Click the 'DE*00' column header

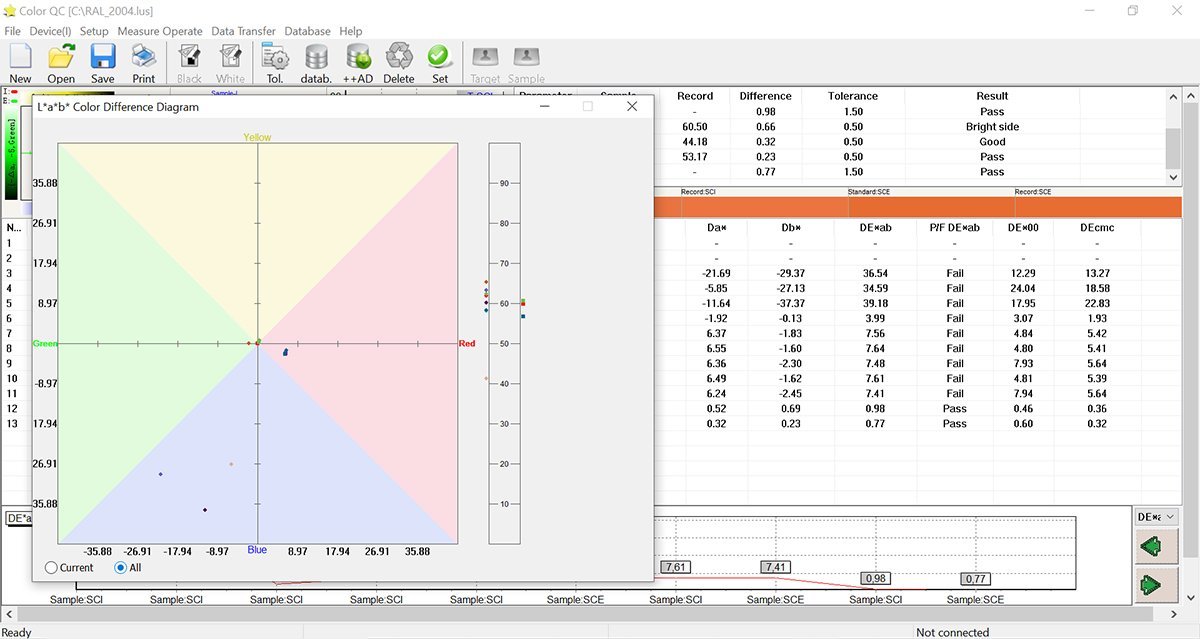tap(1025, 228)
